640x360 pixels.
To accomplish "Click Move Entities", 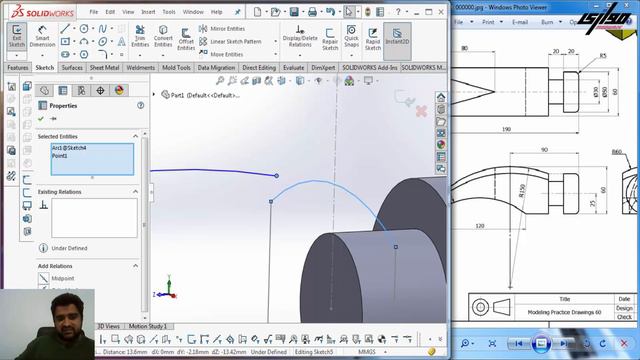I will pos(221,54).
